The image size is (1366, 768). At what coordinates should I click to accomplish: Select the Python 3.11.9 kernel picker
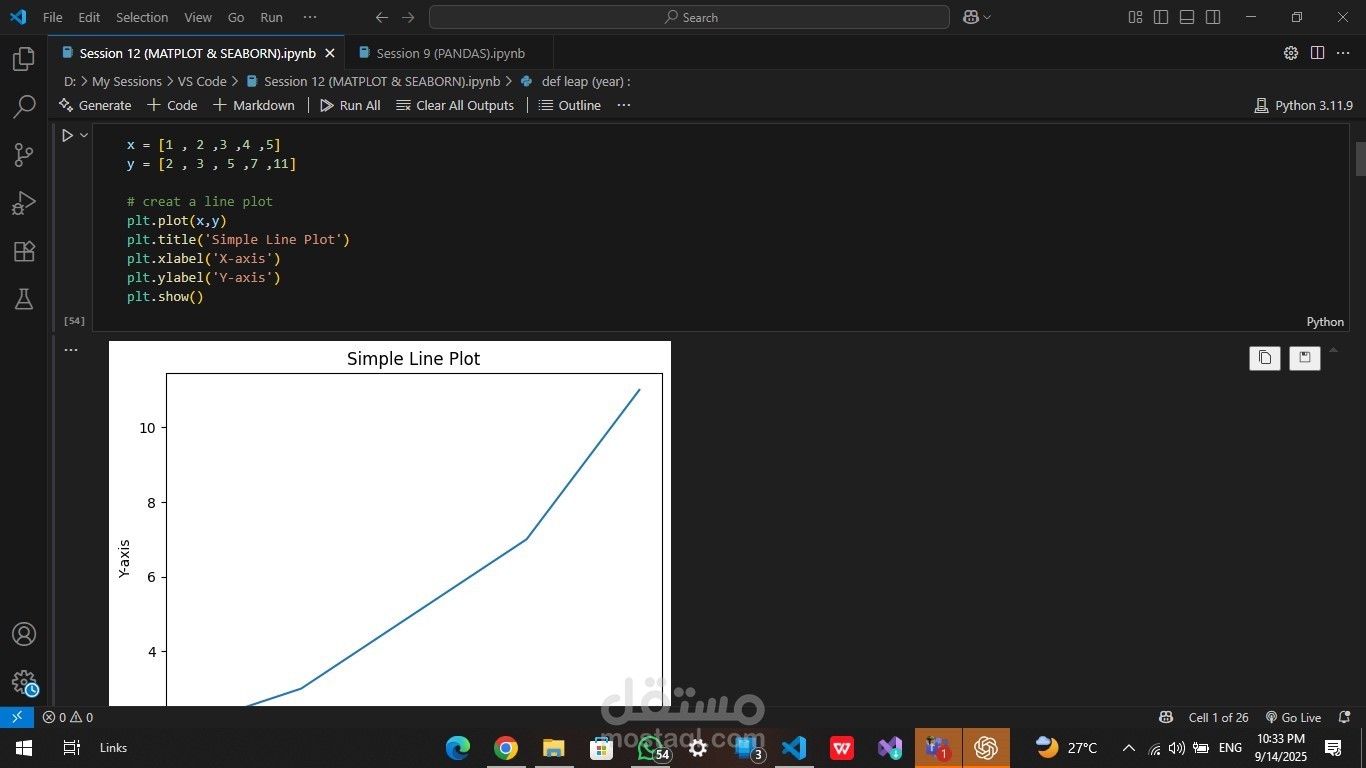[1303, 105]
